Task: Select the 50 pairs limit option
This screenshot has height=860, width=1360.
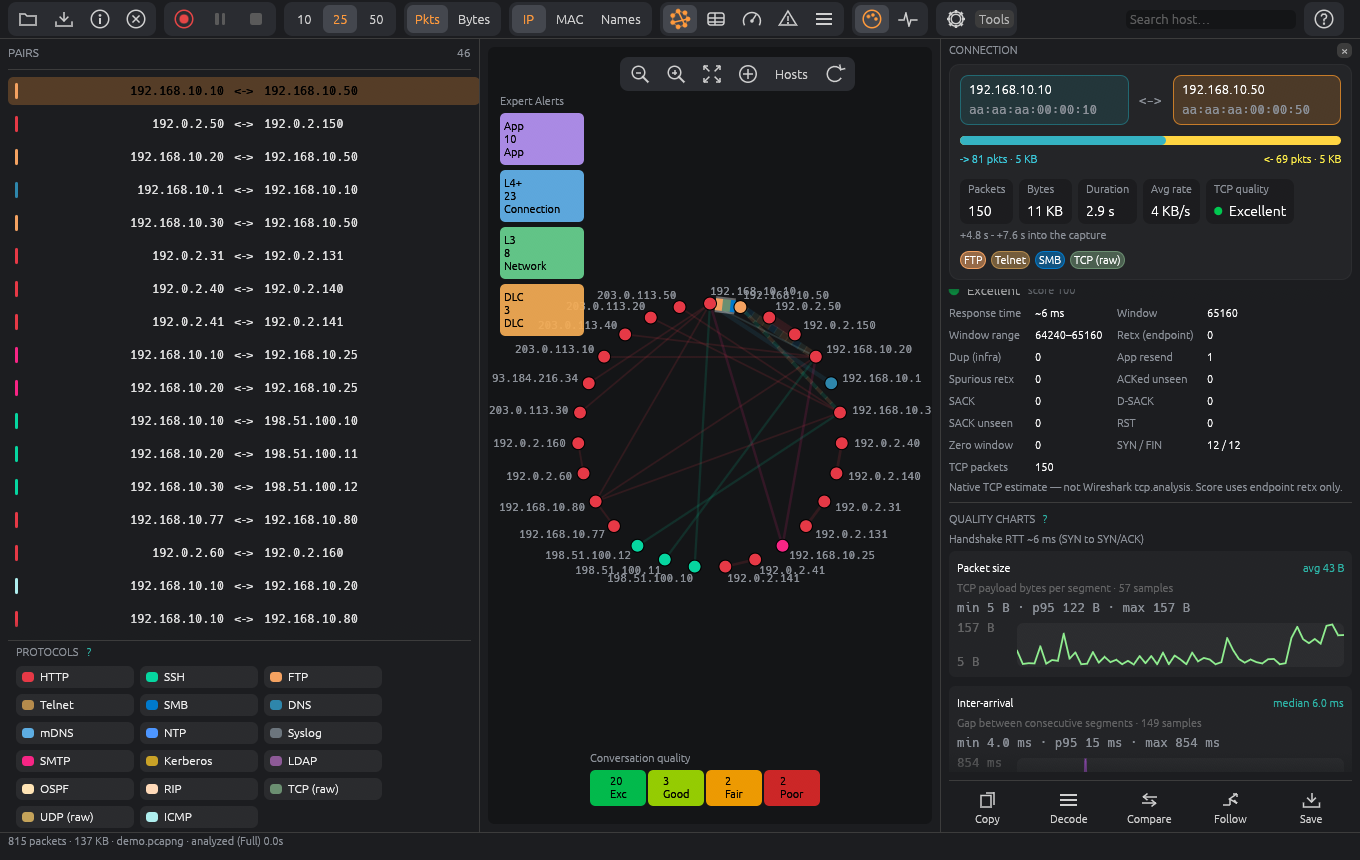Action: pos(376,19)
